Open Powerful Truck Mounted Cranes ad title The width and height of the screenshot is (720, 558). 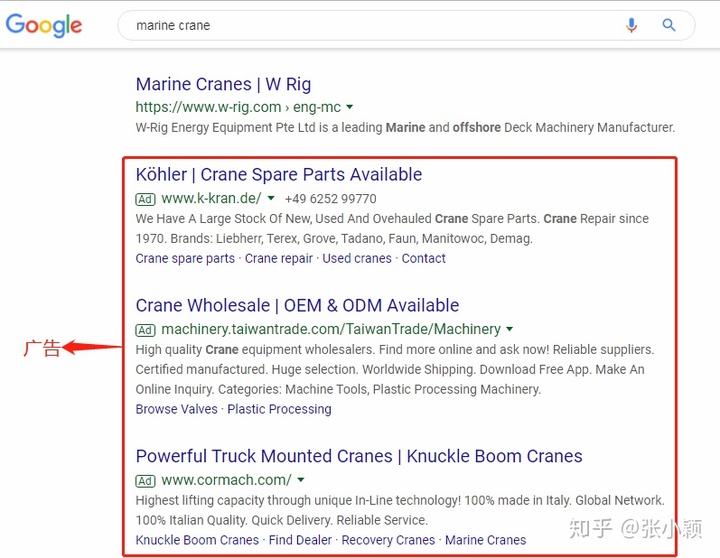(x=359, y=456)
